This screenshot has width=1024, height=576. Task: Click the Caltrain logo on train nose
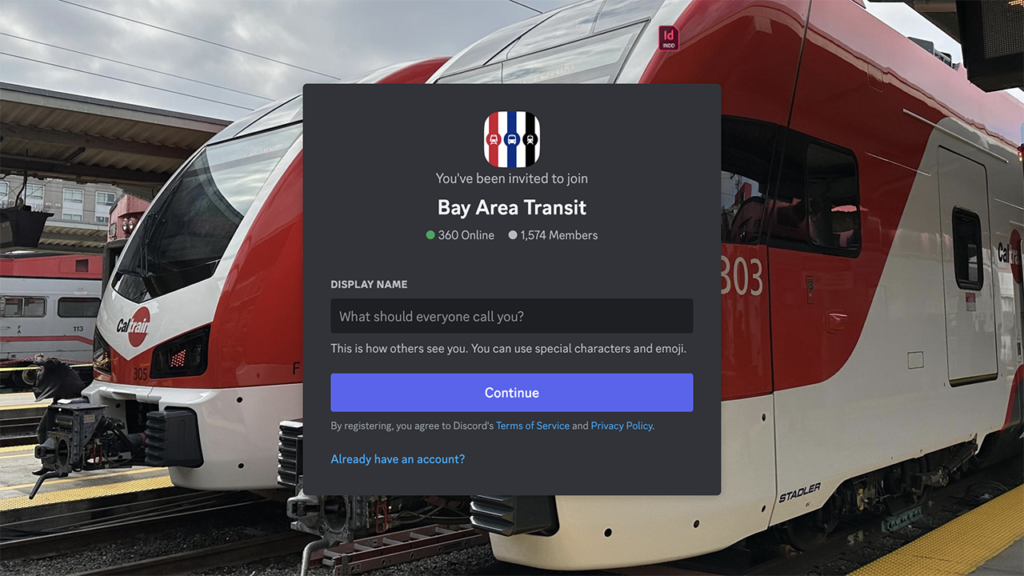coord(134,325)
